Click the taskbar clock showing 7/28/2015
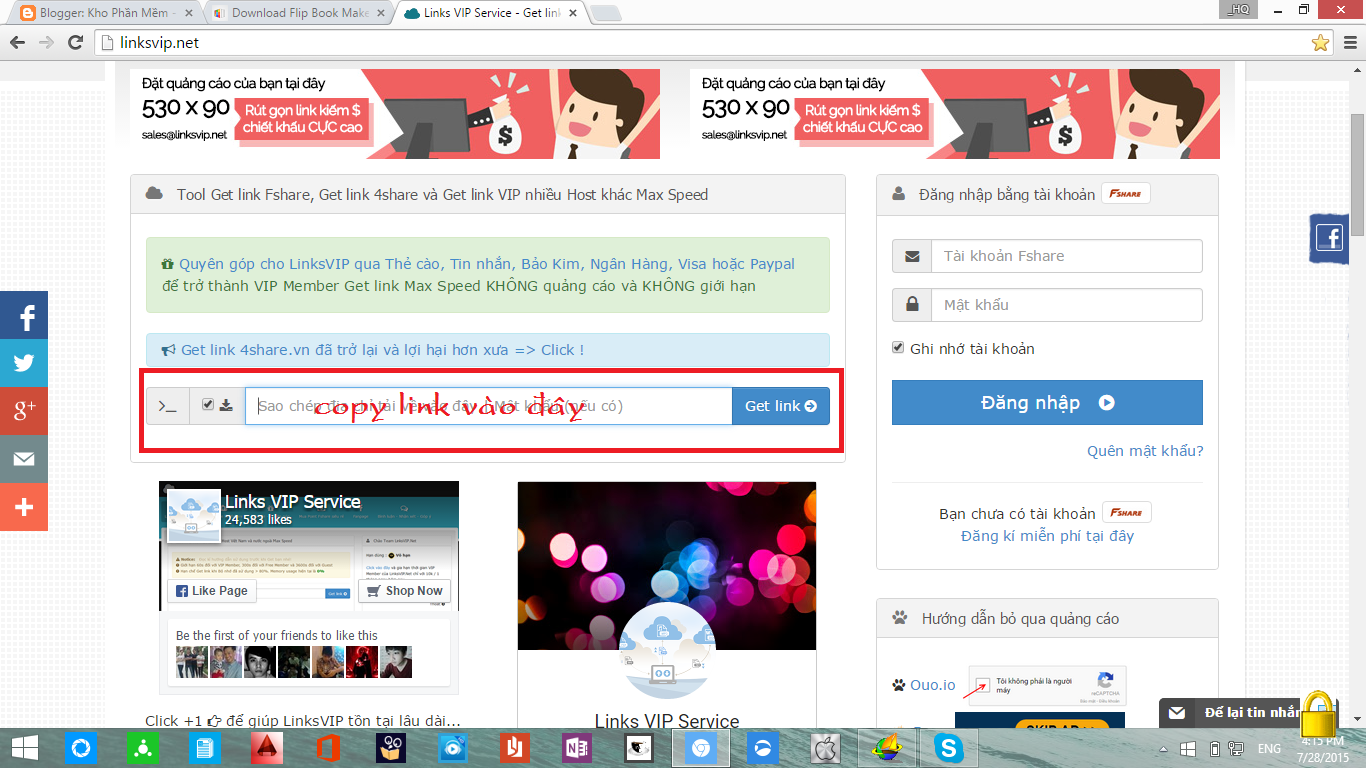The height and width of the screenshot is (768, 1366). tap(1323, 748)
